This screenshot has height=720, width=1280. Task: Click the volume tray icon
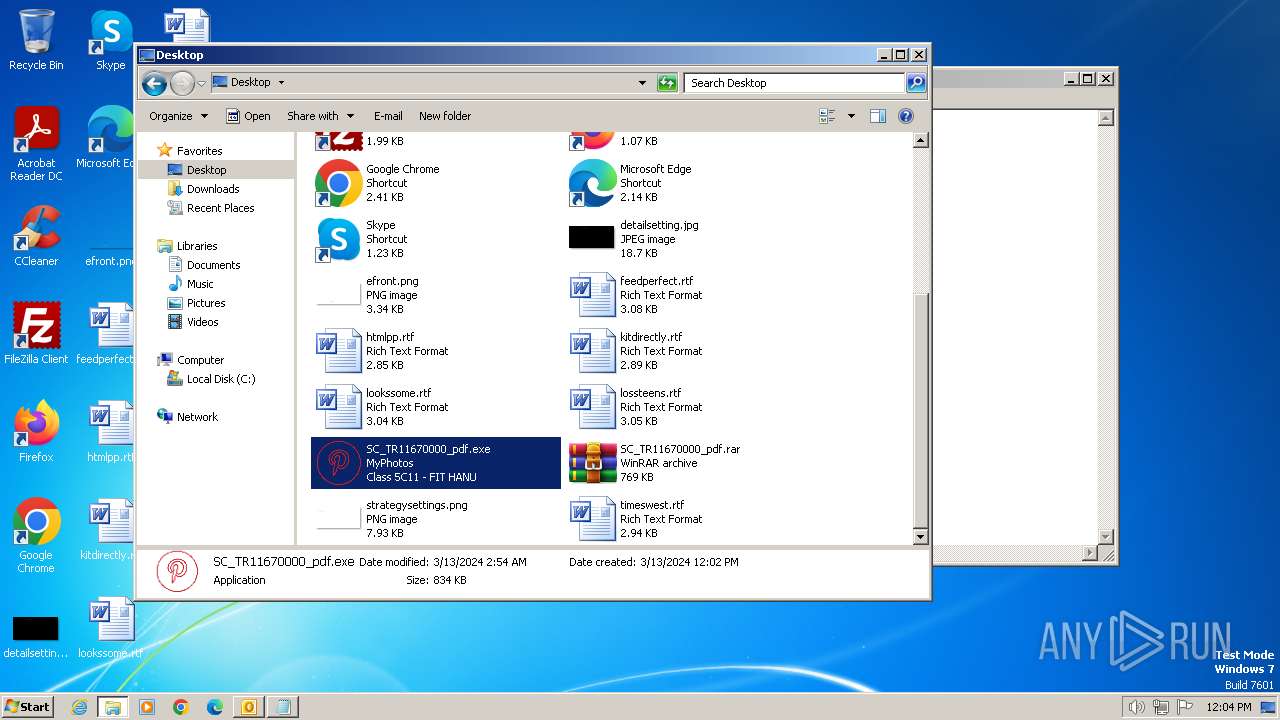click(1137, 707)
